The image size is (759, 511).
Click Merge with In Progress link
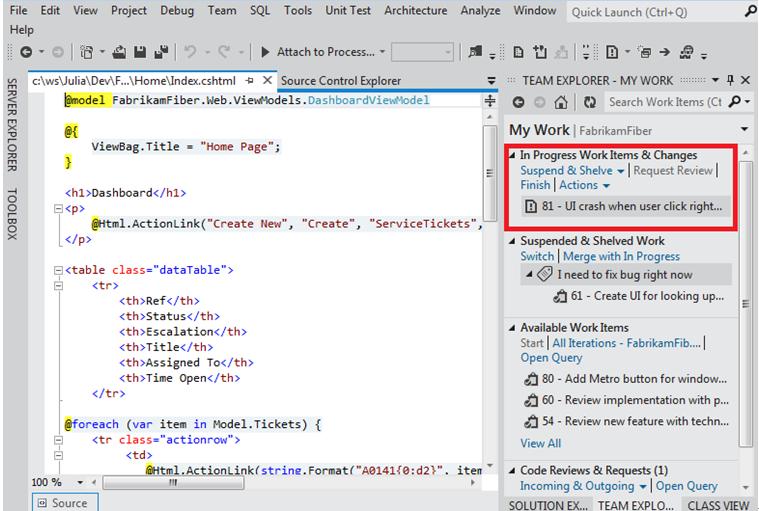[621, 256]
